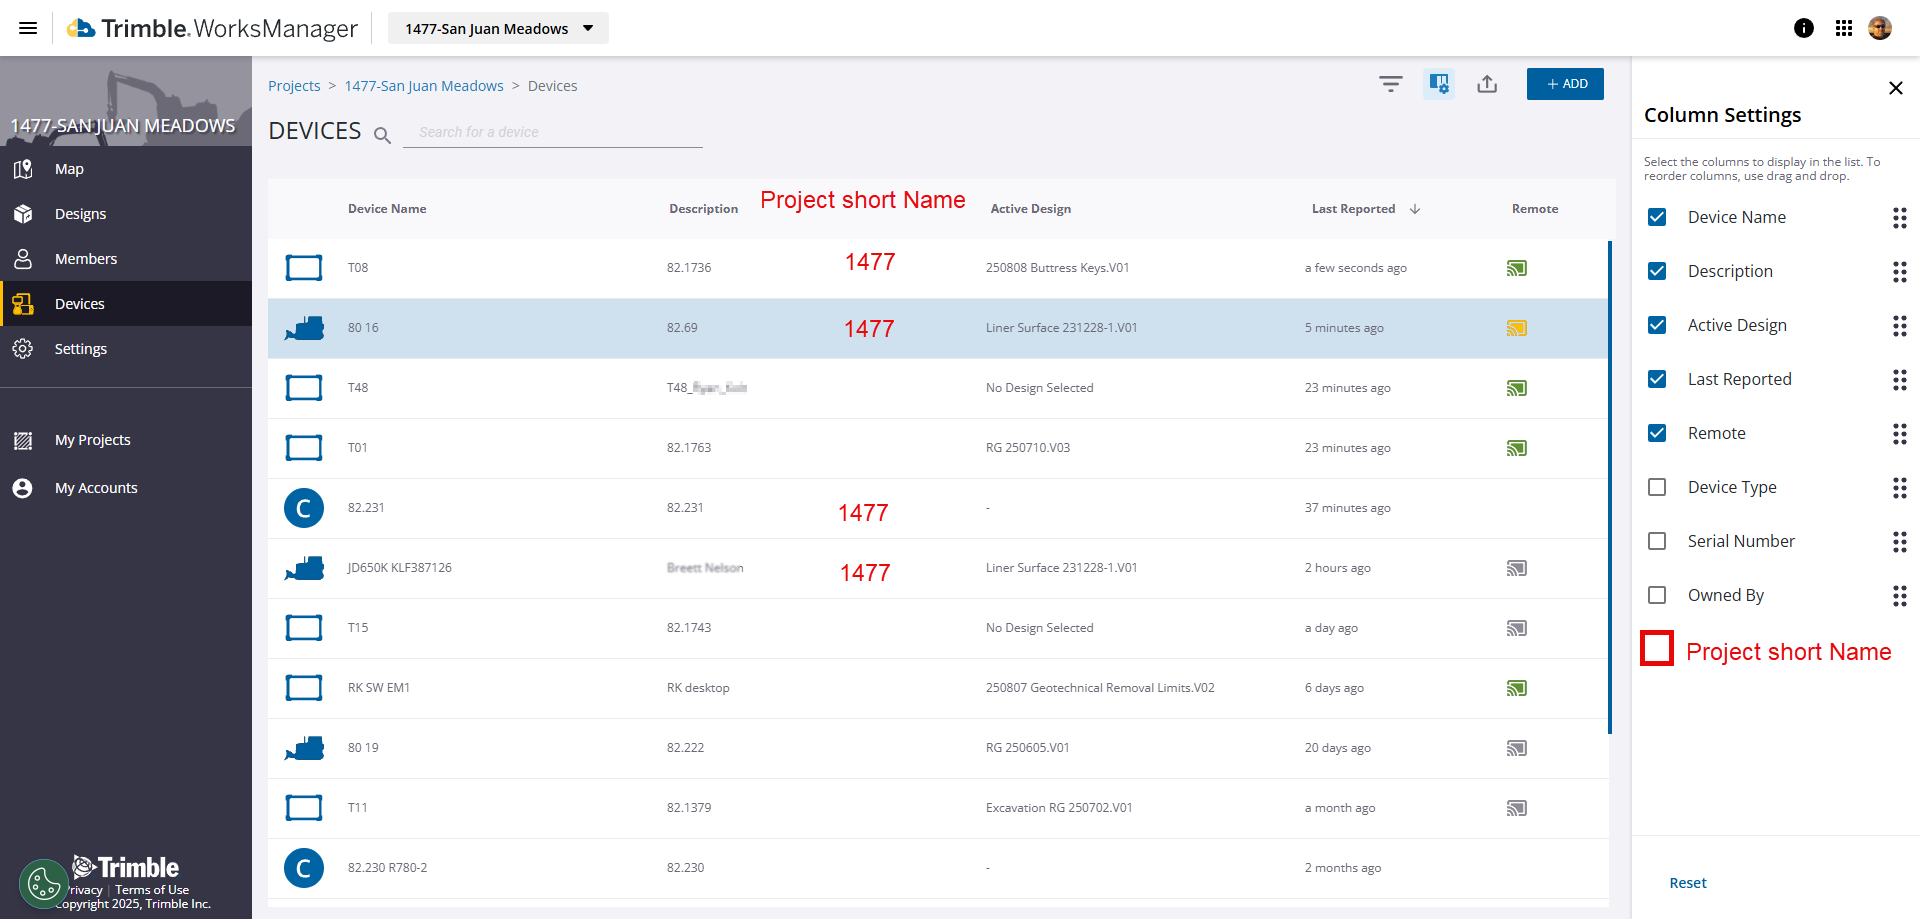This screenshot has width=1920, height=919.
Task: Click the Reset link in Column Settings
Action: click(1688, 883)
